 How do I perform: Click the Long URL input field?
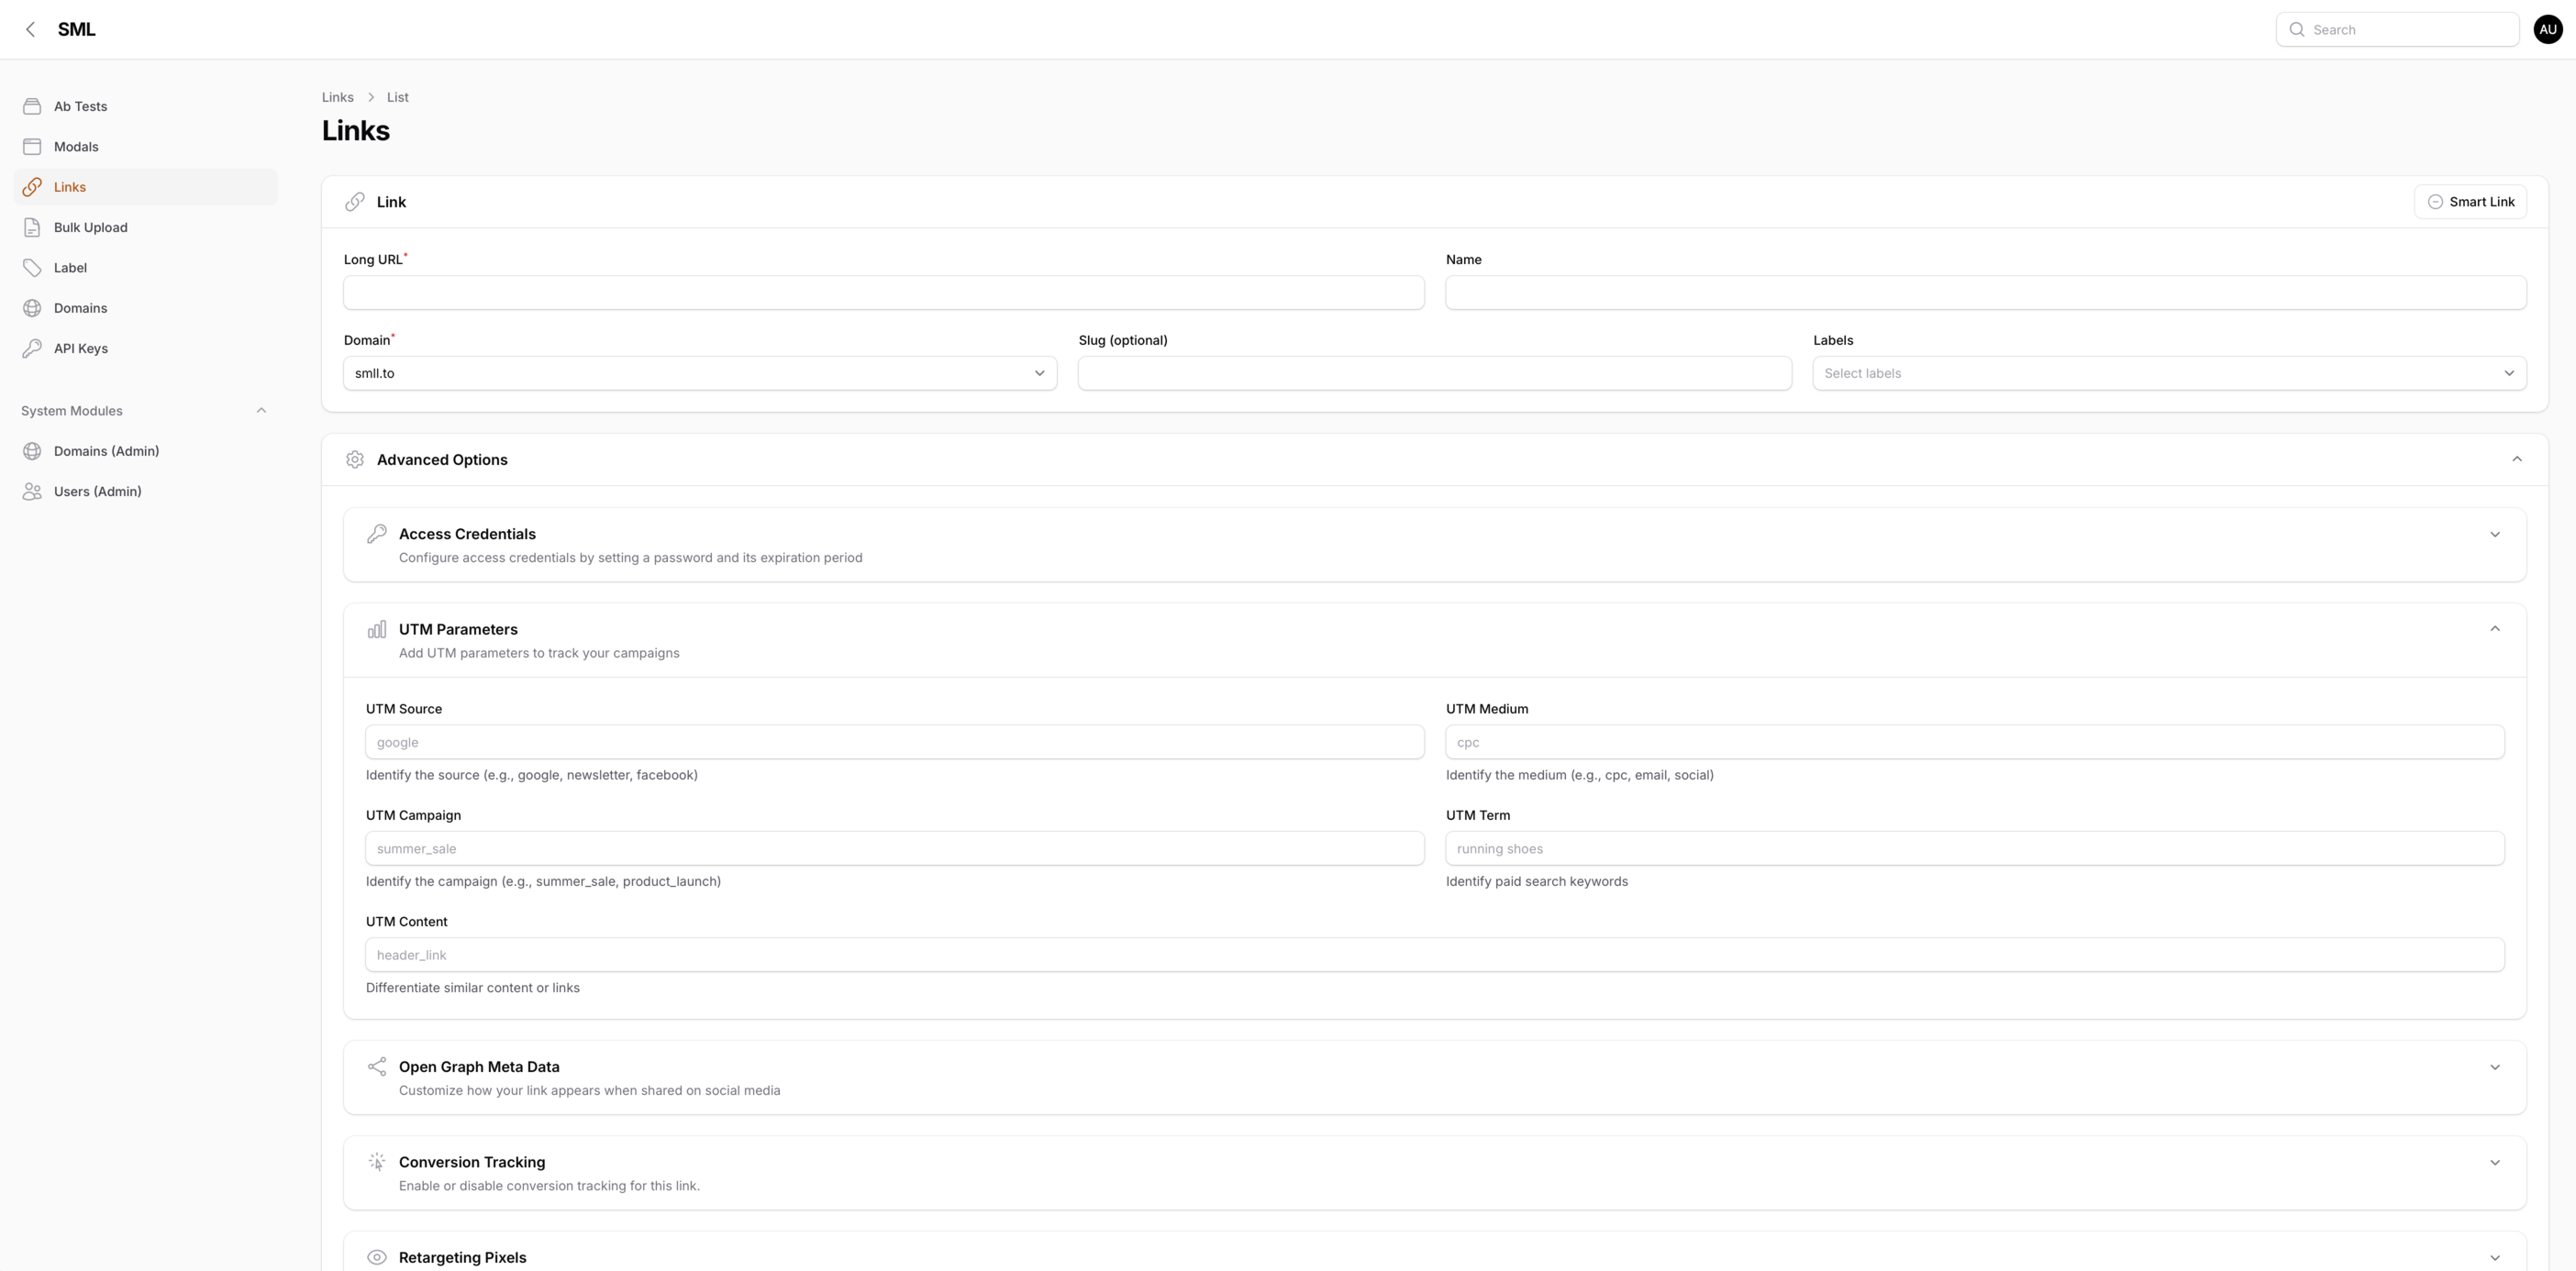(x=883, y=293)
